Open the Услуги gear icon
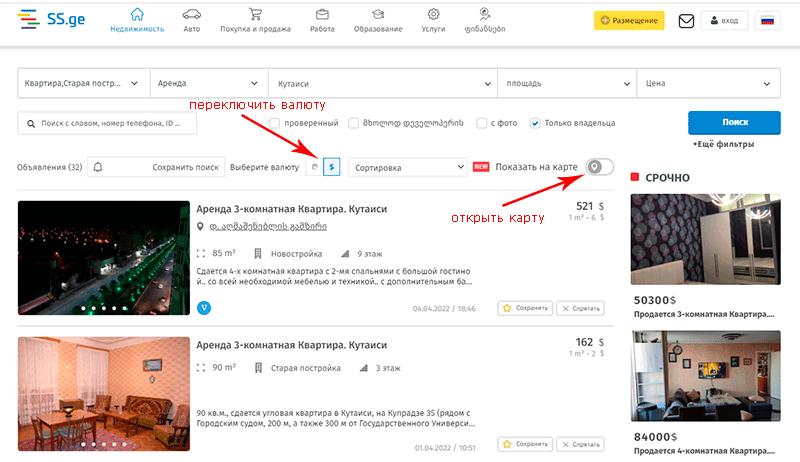The width and height of the screenshot is (800, 462). click(433, 14)
